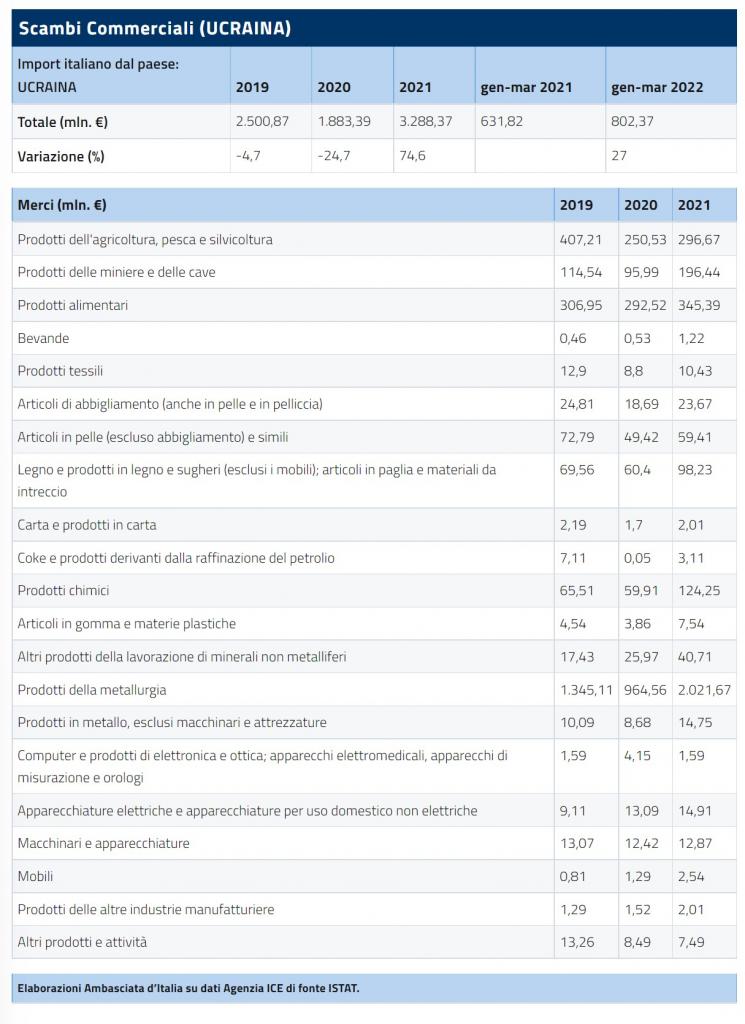Image resolution: width=745 pixels, height=1024 pixels.
Task: Click the 2.021,67 metallurgy value
Action: click(x=704, y=690)
